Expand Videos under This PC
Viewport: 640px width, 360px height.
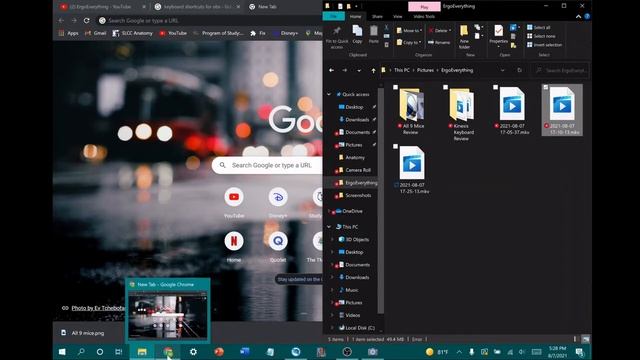click(x=333, y=315)
